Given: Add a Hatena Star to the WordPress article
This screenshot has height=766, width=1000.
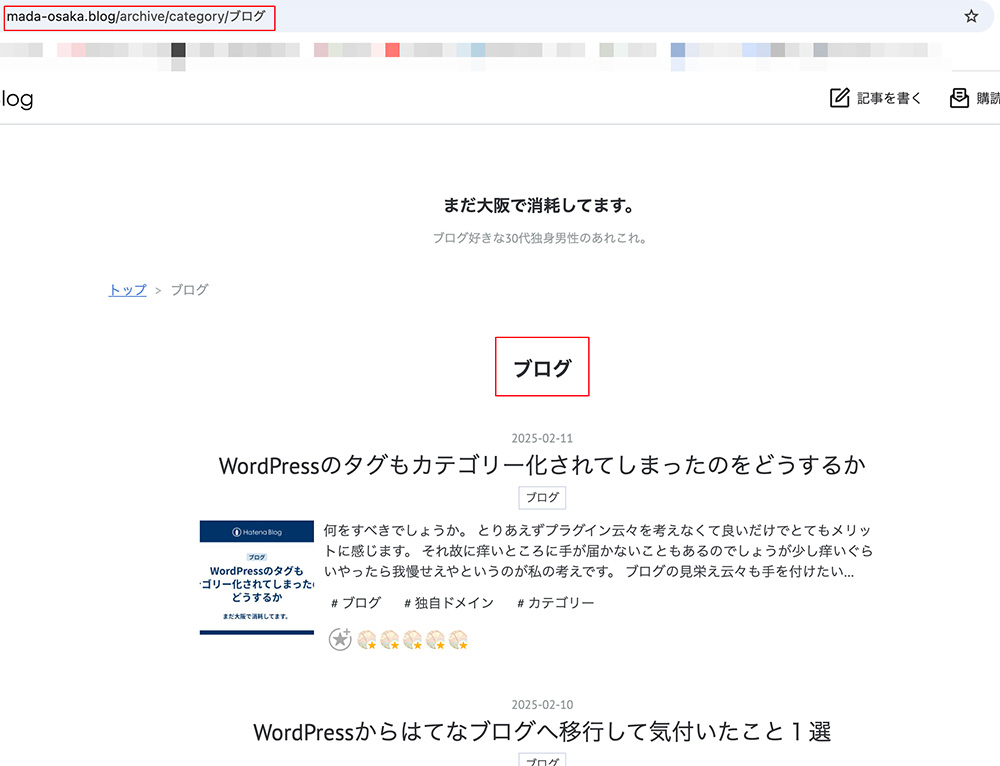Looking at the screenshot, I should [340, 639].
